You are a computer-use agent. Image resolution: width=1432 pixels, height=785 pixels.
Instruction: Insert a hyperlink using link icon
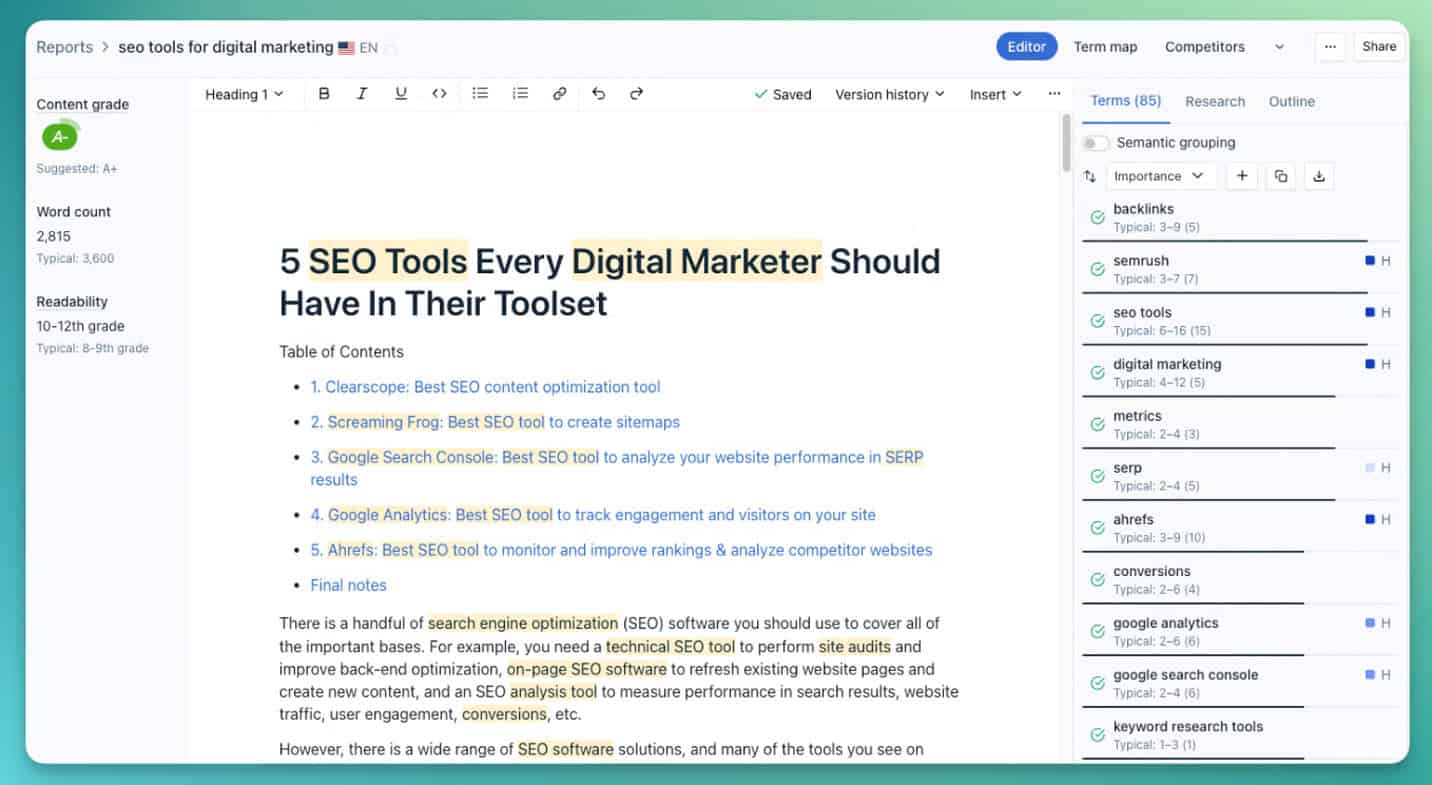coord(560,94)
